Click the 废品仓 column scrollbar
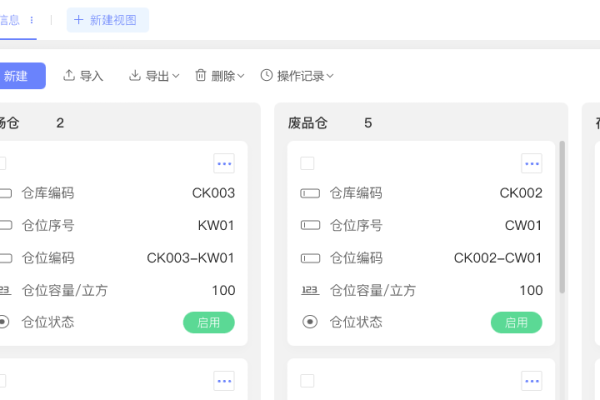The image size is (600, 400). point(562,217)
